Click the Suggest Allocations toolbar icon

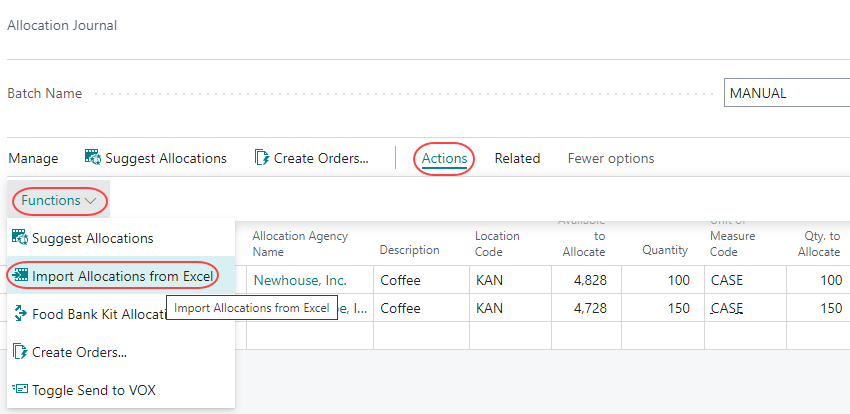point(93,158)
